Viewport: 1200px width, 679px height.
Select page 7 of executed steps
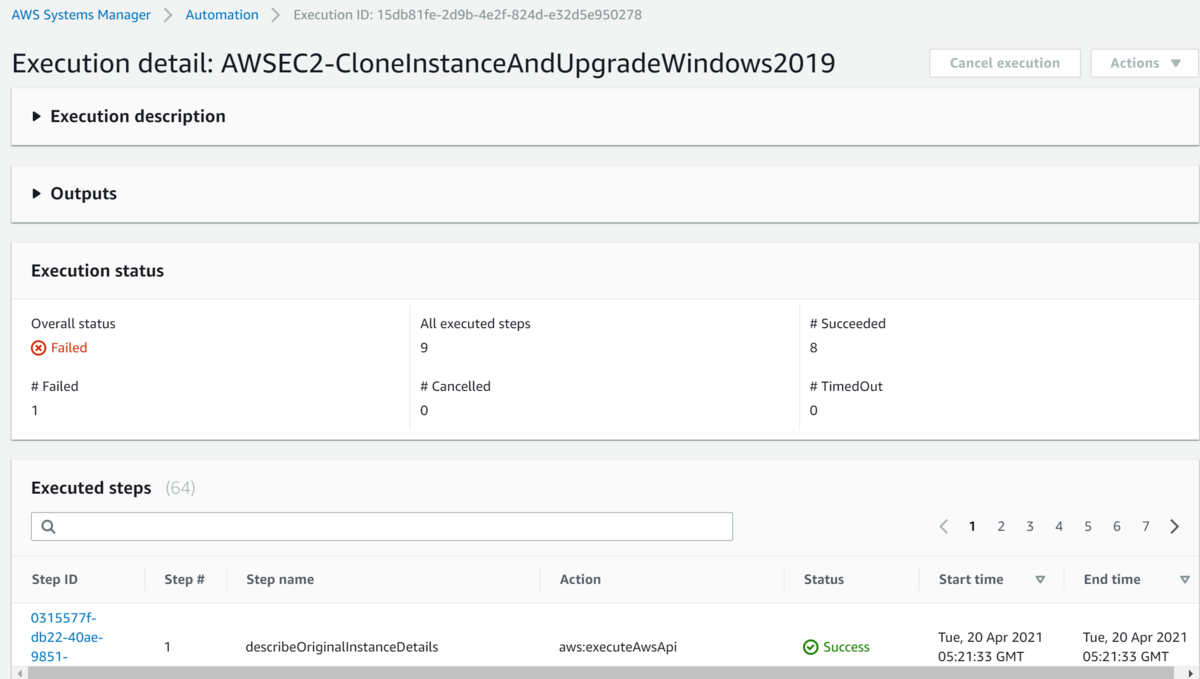pyautogui.click(x=1146, y=527)
